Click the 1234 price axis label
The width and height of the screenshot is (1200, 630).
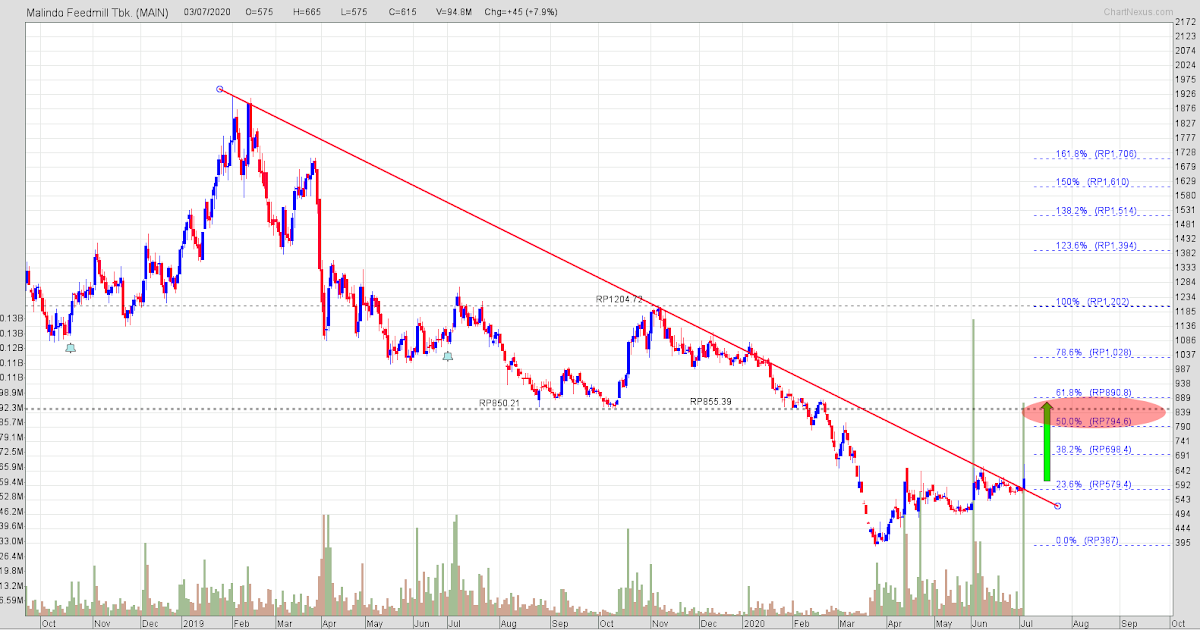(1188, 297)
